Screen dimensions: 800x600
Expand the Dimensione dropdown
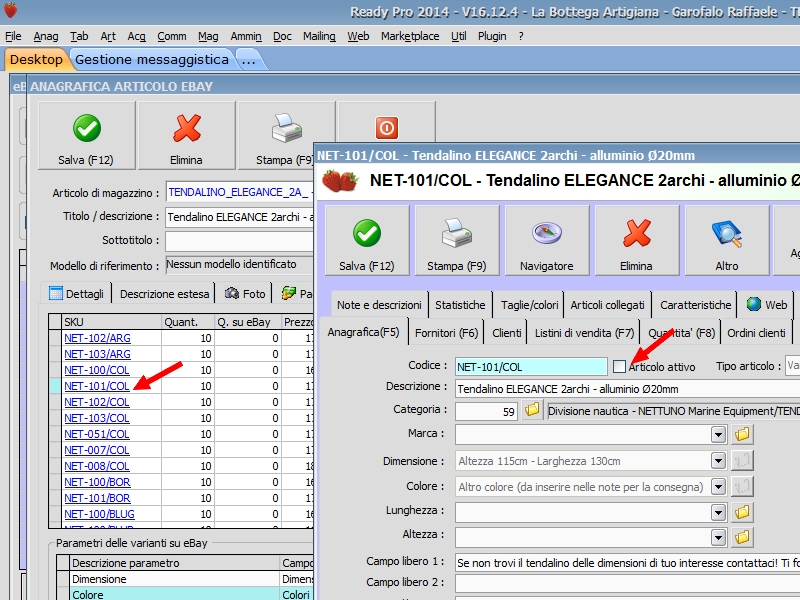[x=718, y=461]
